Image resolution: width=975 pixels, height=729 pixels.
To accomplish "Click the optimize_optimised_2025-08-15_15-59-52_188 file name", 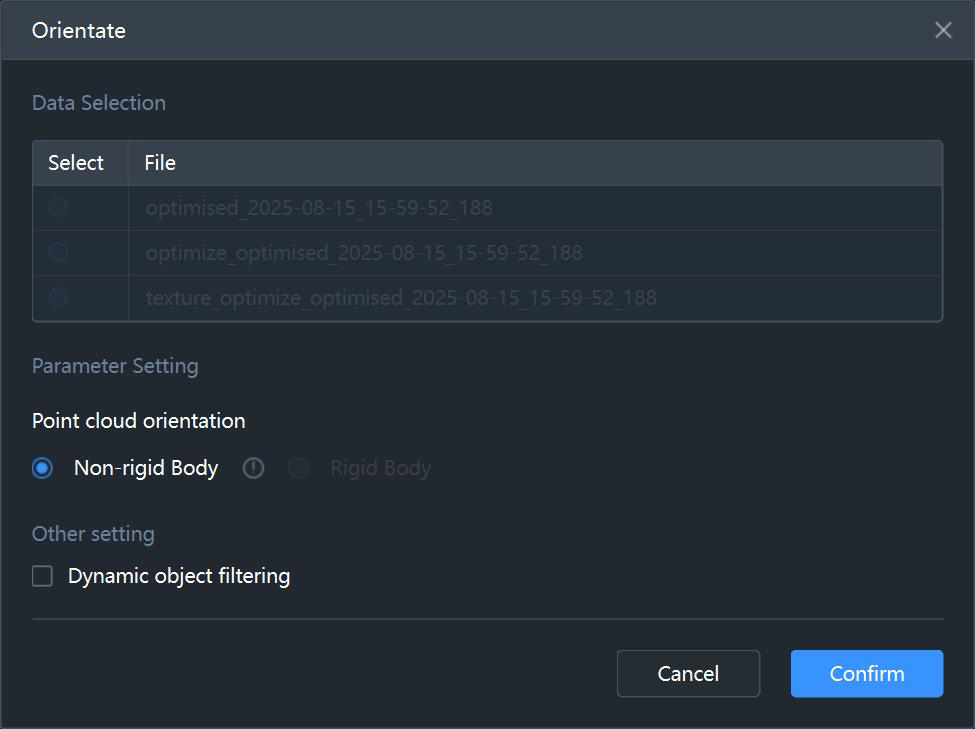I will (x=364, y=253).
